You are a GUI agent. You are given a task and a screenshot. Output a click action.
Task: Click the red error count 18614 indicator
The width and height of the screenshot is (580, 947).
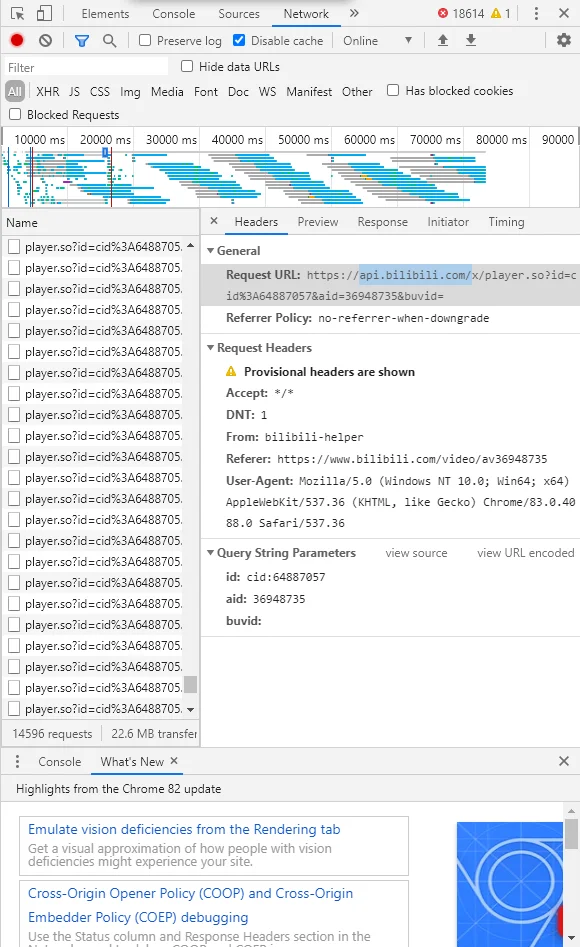click(461, 13)
